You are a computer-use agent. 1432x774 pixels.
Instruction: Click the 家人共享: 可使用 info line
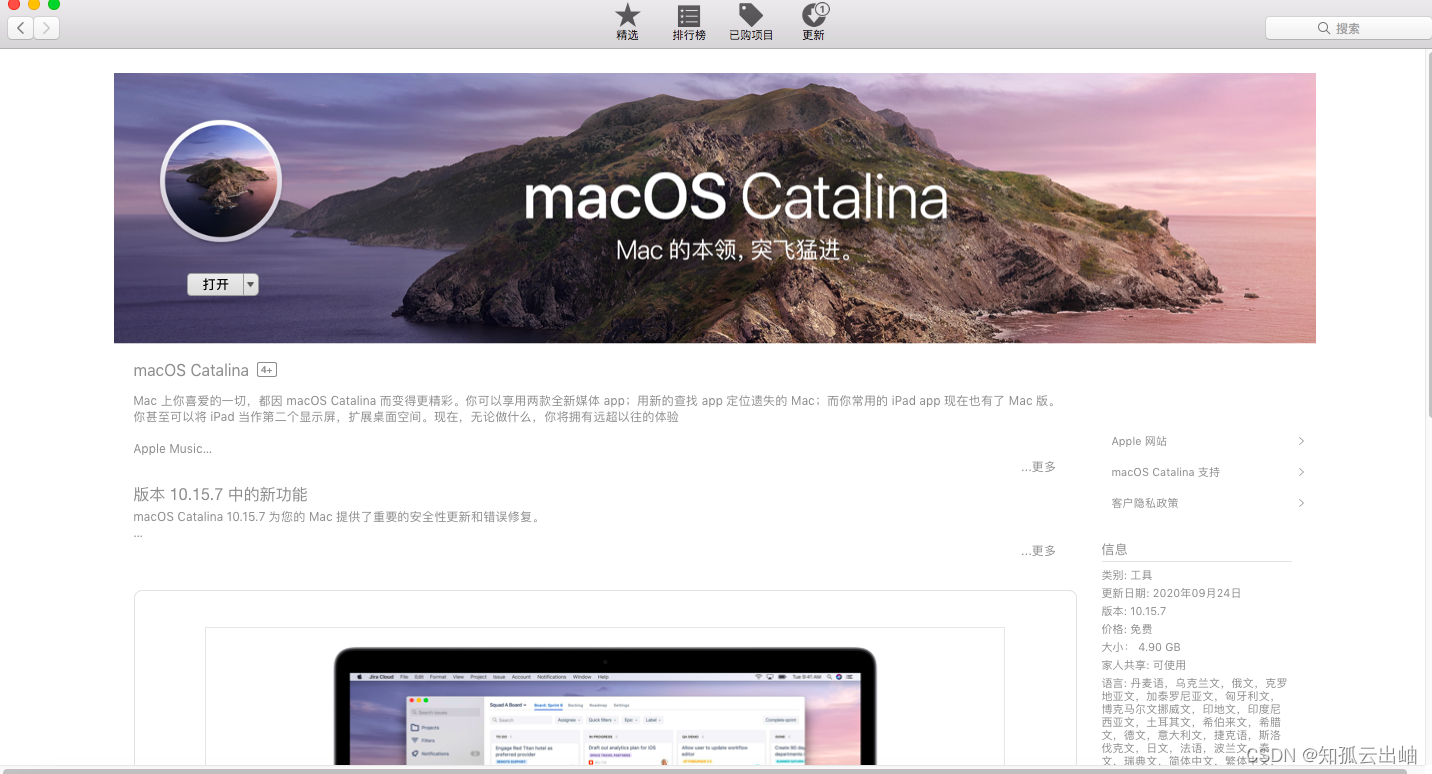[1143, 665]
